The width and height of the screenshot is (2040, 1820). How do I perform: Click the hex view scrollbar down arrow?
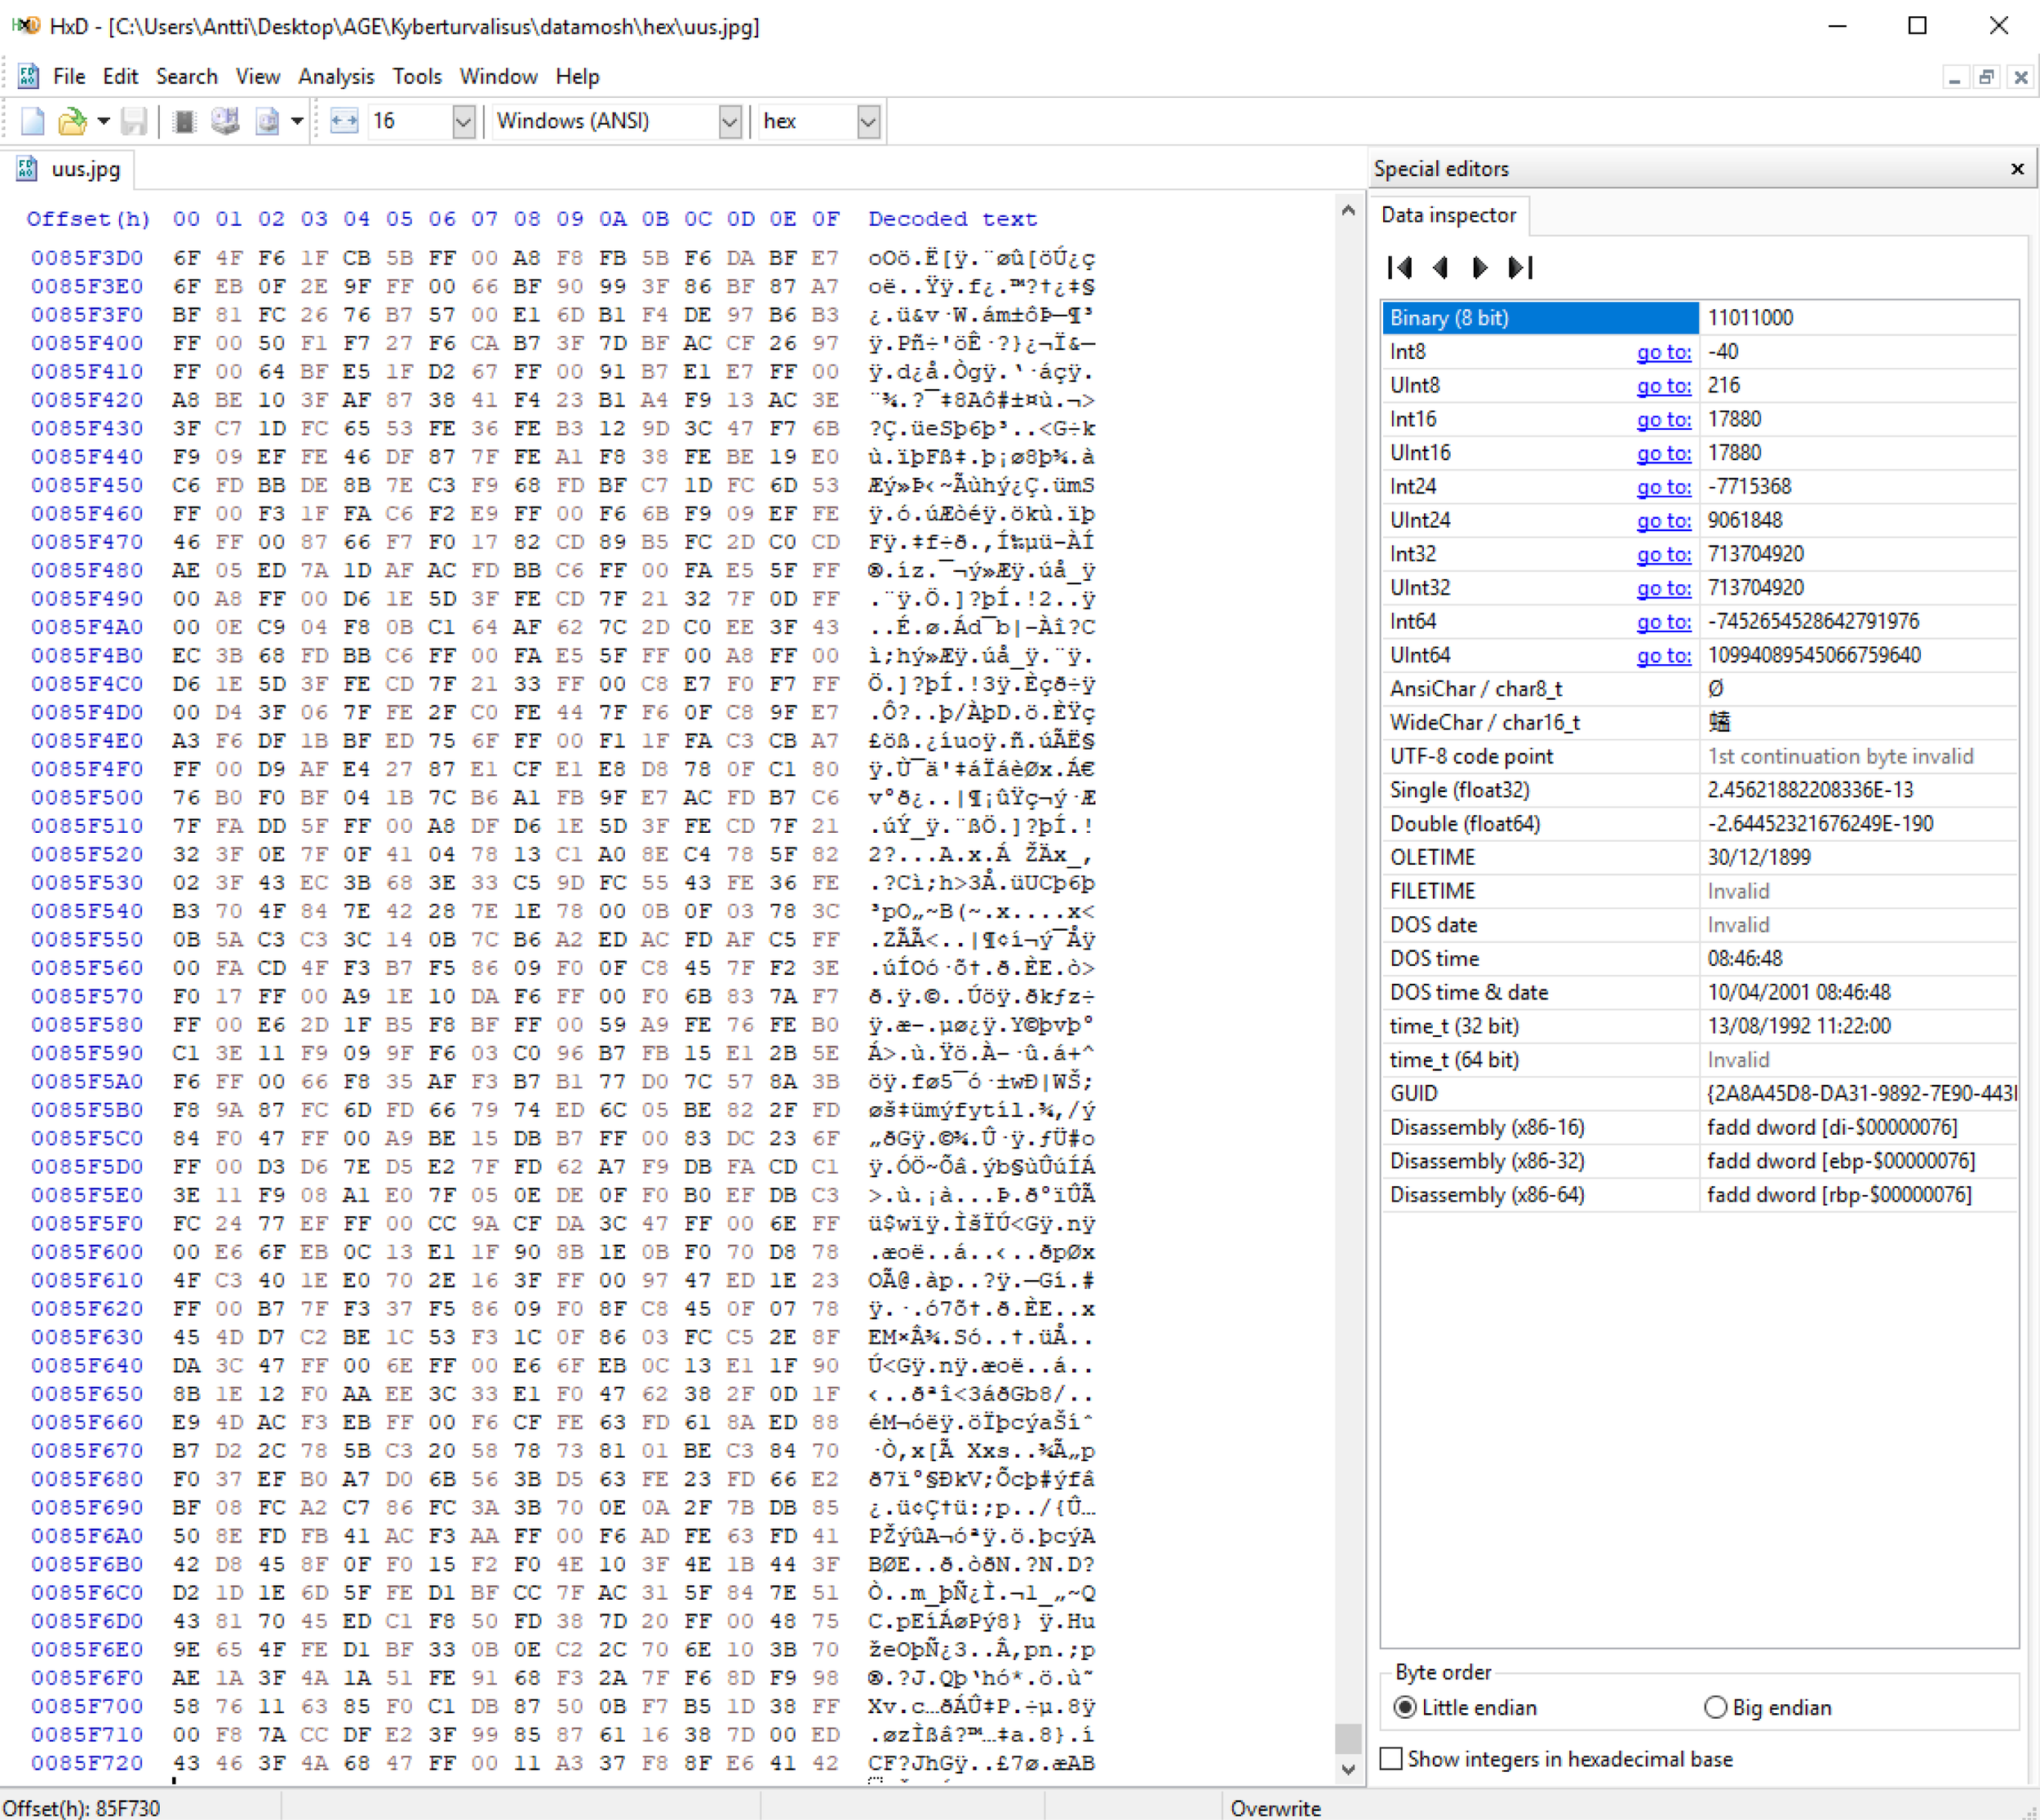click(x=1348, y=1768)
